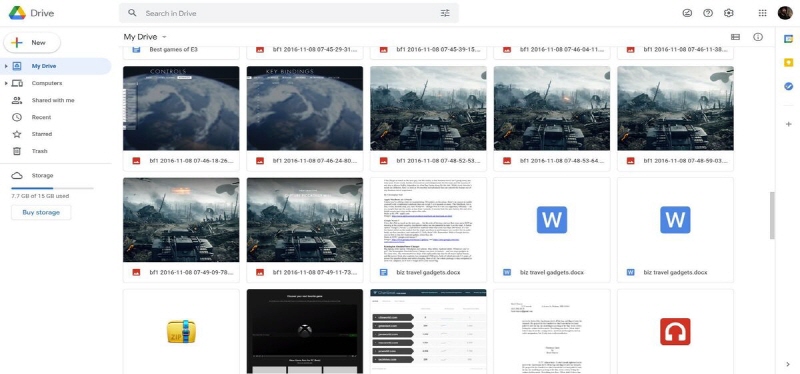Screen dimensions: 800x374
Task: Select the Controls screenshot thumbnail
Action: [x=181, y=108]
